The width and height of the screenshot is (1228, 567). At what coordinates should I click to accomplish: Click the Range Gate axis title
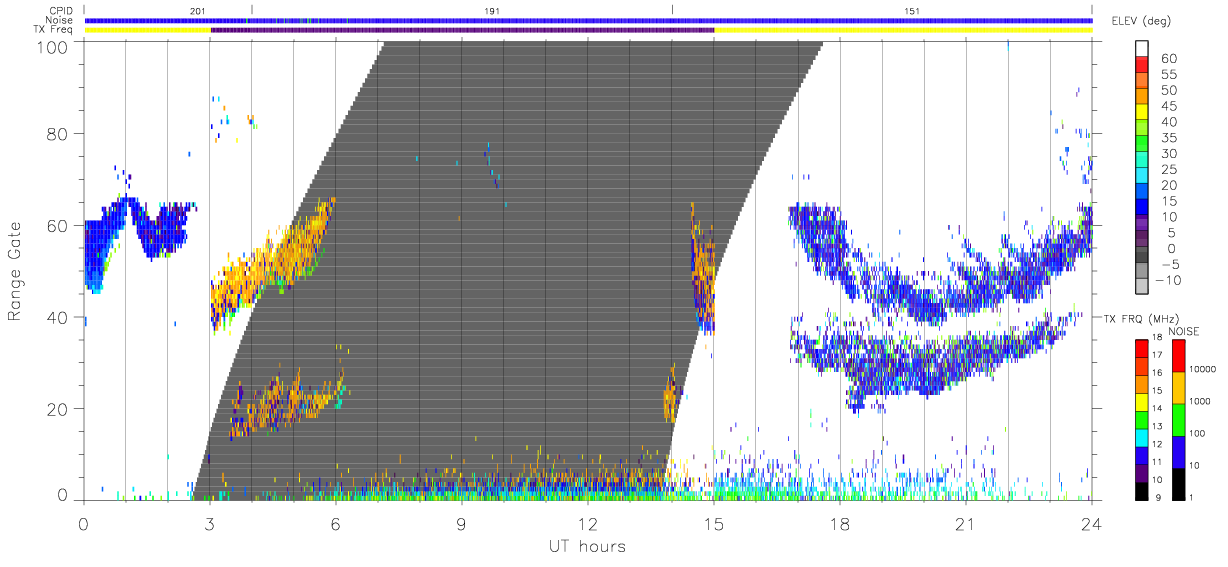pos(15,271)
